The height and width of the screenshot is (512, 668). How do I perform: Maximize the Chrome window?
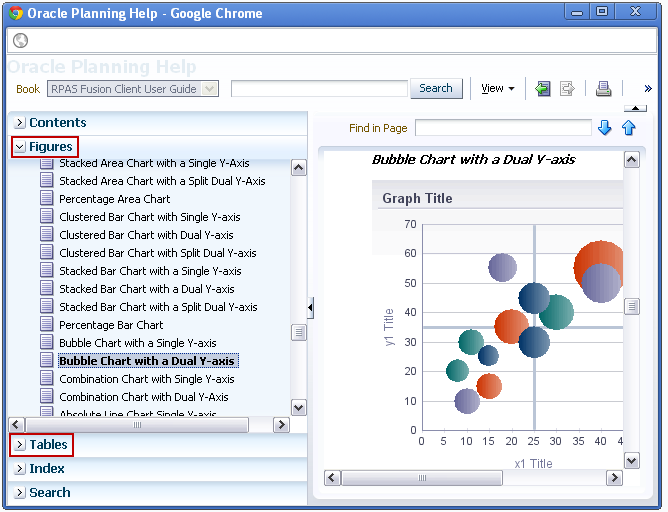[x=602, y=12]
